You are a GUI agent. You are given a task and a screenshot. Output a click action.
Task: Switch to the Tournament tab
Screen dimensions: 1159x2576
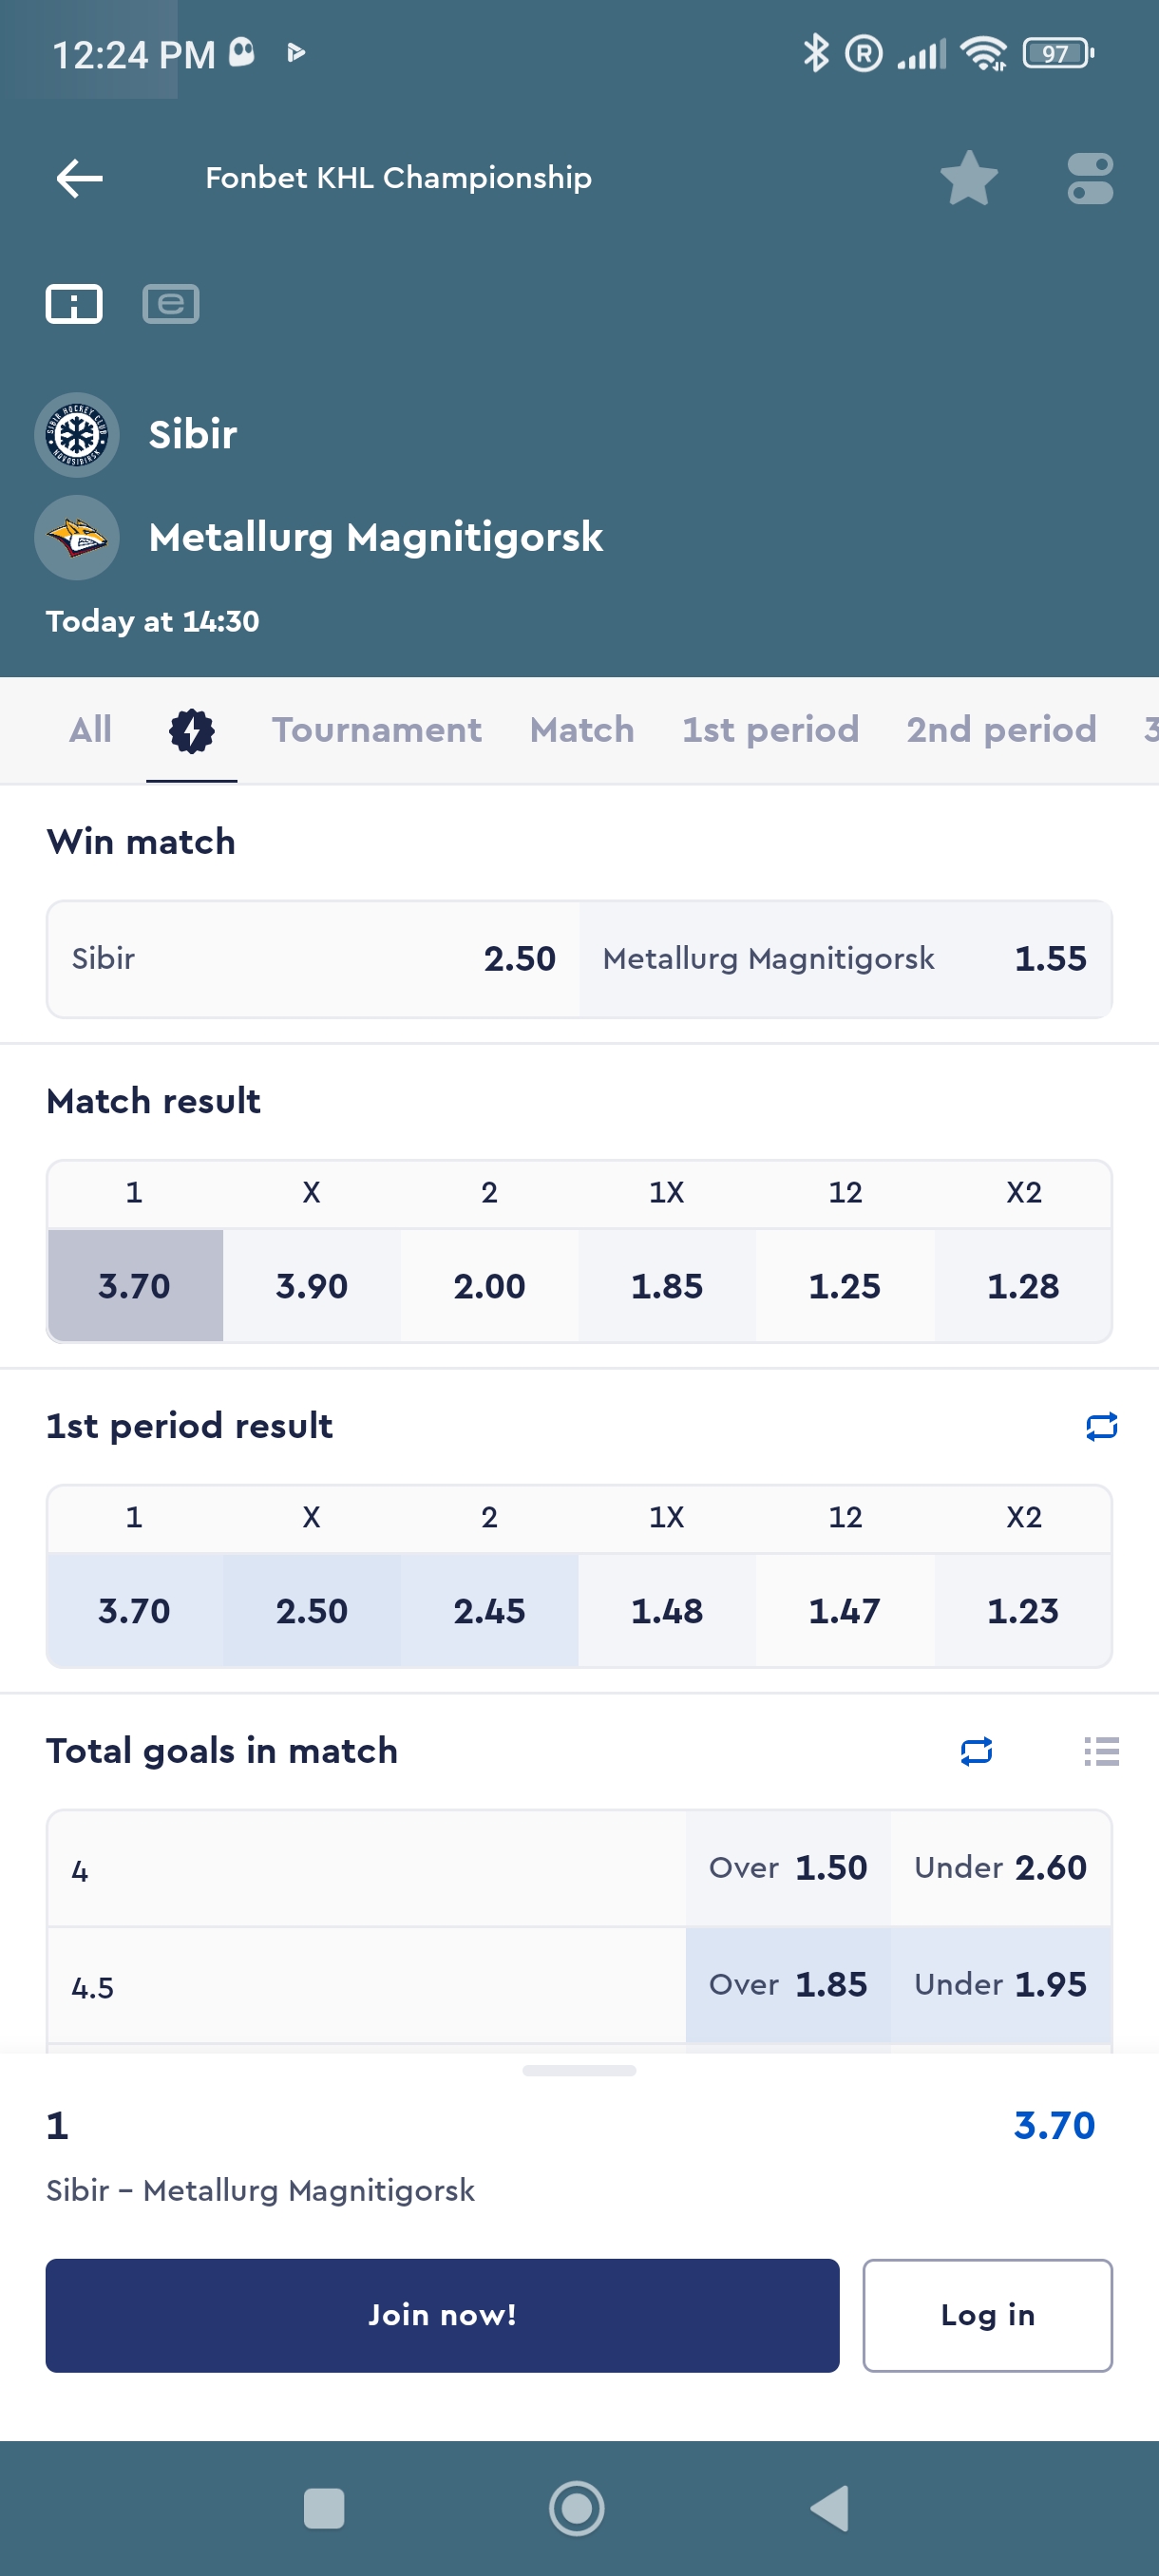pos(376,731)
